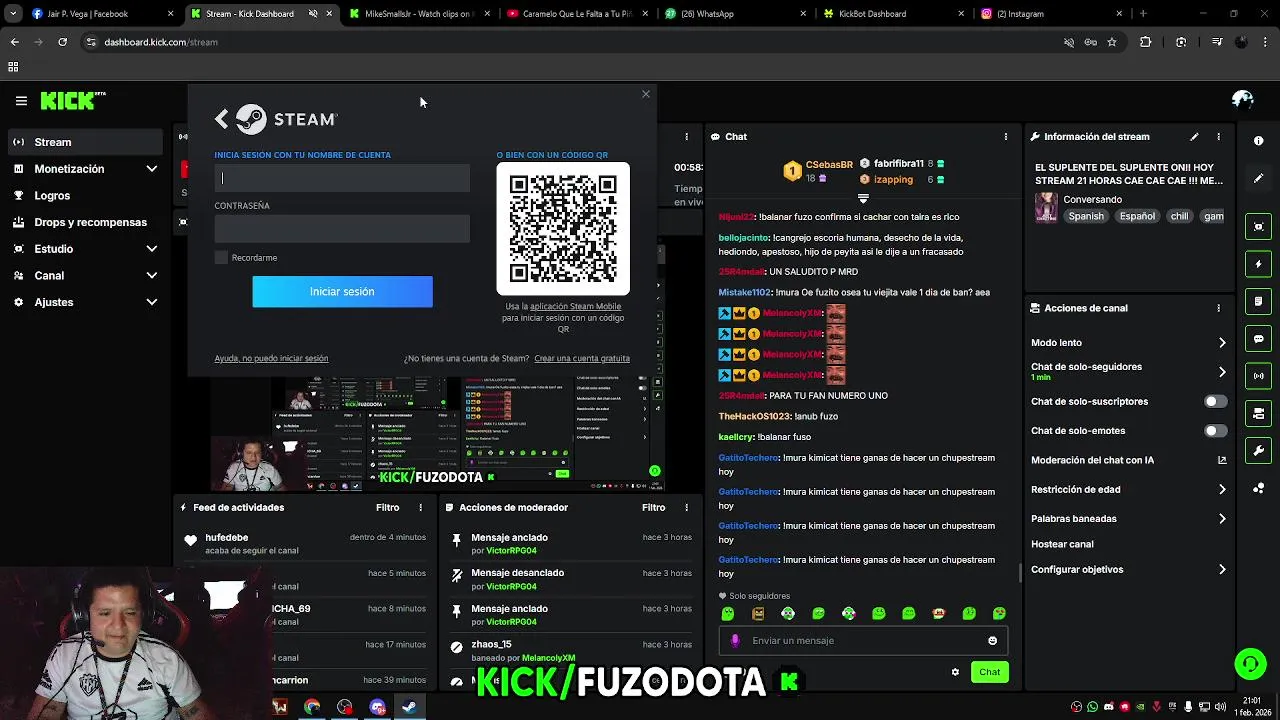Open the user avatar menu

point(1243,100)
